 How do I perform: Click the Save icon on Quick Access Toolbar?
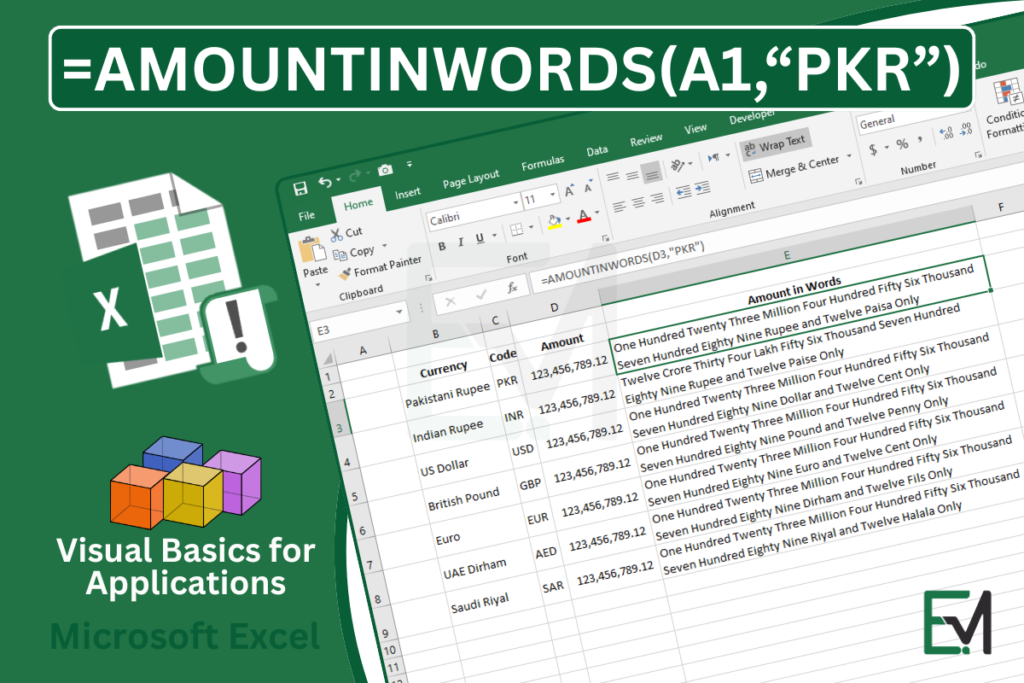[x=301, y=188]
